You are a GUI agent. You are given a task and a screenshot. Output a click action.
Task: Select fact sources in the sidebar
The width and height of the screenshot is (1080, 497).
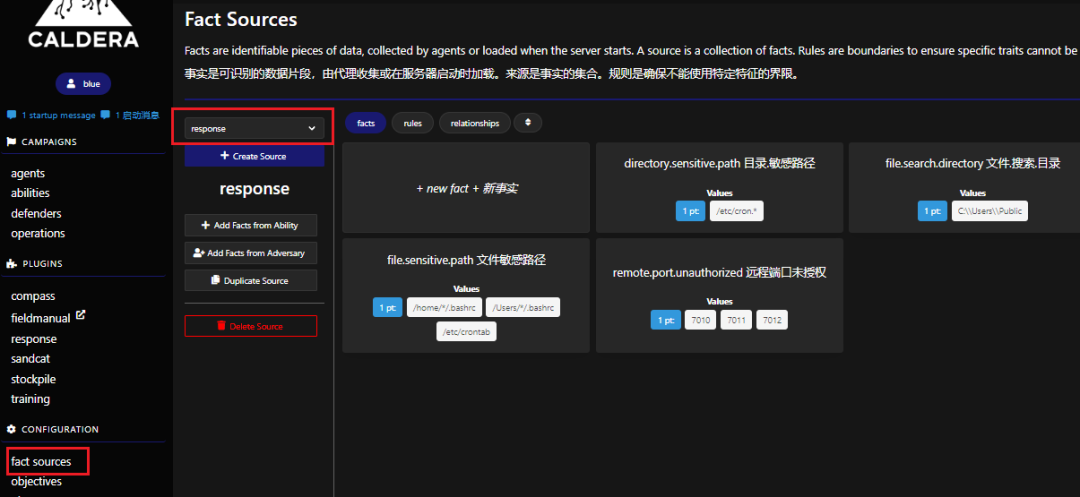point(41,461)
